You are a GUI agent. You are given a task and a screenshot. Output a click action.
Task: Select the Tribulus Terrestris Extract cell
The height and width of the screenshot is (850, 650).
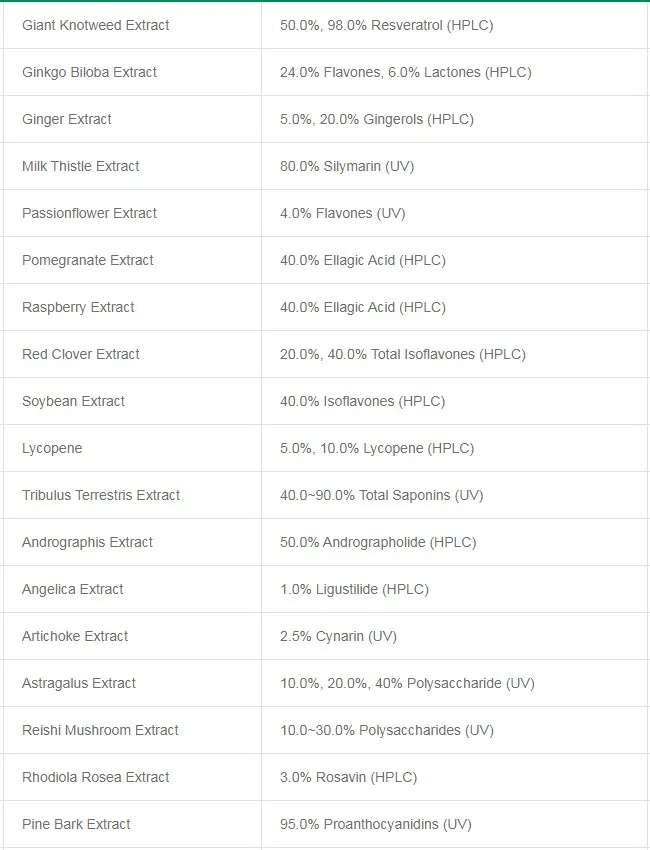101,495
